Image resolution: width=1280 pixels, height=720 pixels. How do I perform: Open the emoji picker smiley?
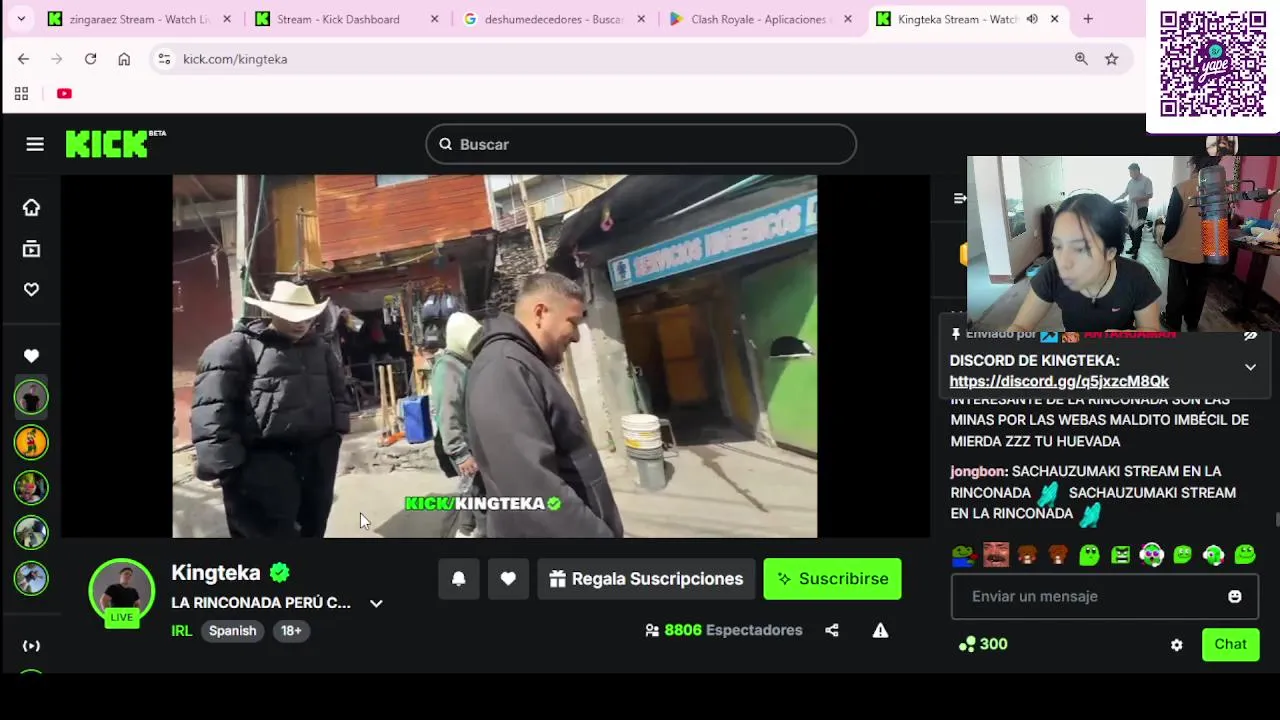click(1235, 596)
